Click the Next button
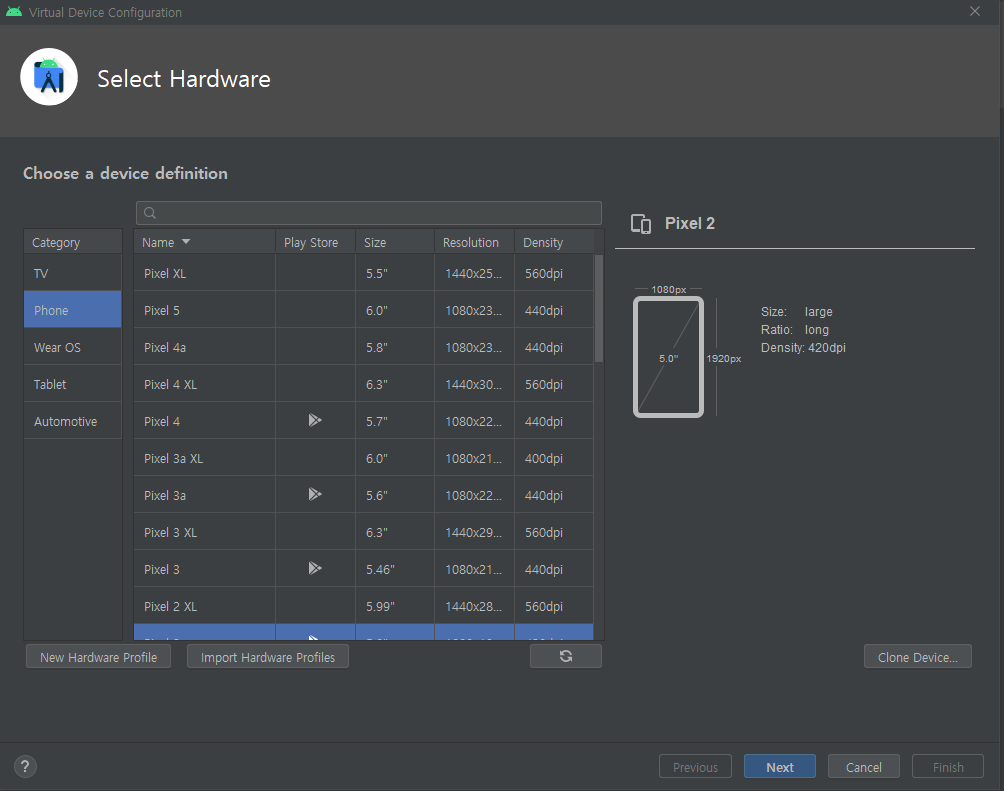1004x791 pixels. (779, 767)
